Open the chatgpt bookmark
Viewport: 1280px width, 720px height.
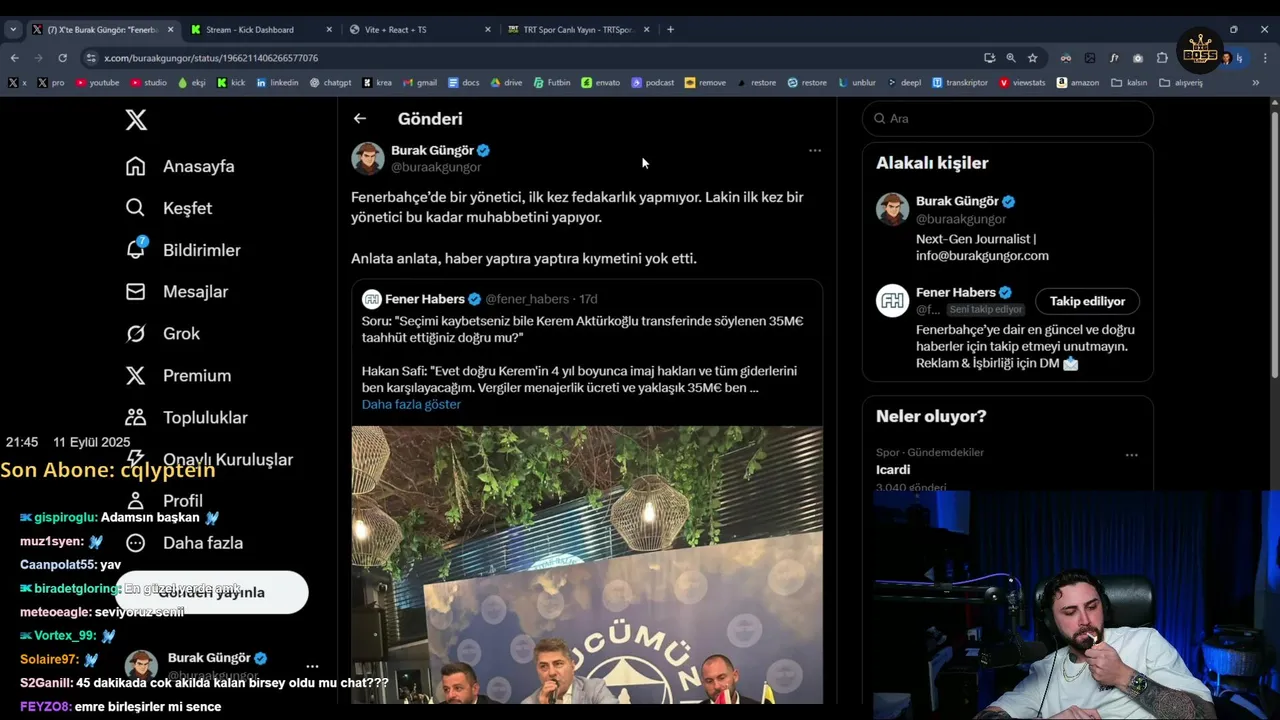pyautogui.click(x=331, y=83)
